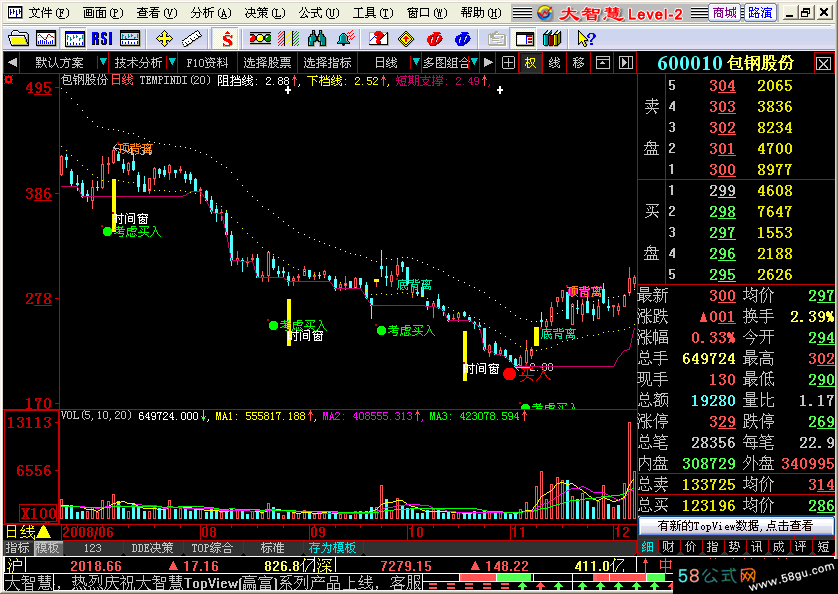This screenshot has width=838, height=594.
Task: Open the 决策(L) menu
Action: coord(265,13)
